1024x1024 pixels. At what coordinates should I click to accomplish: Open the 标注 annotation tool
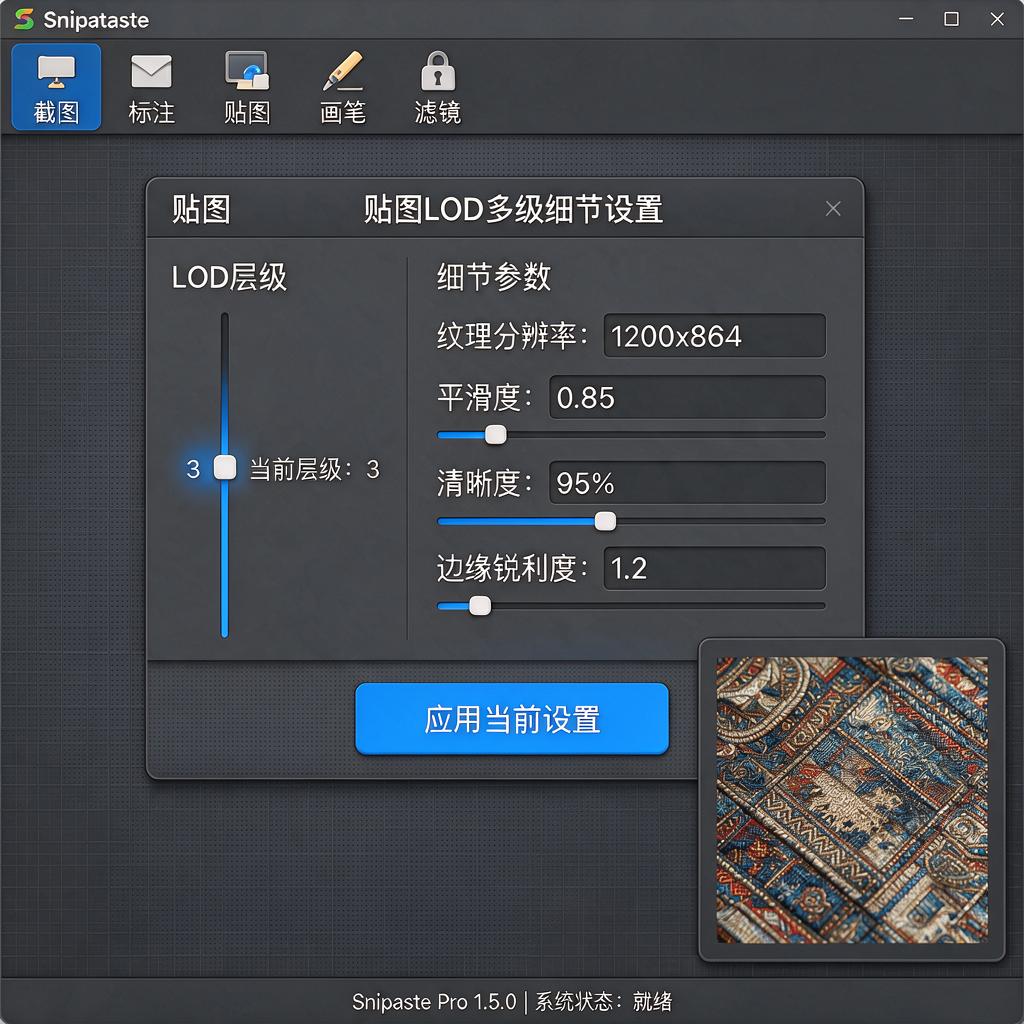(152, 87)
